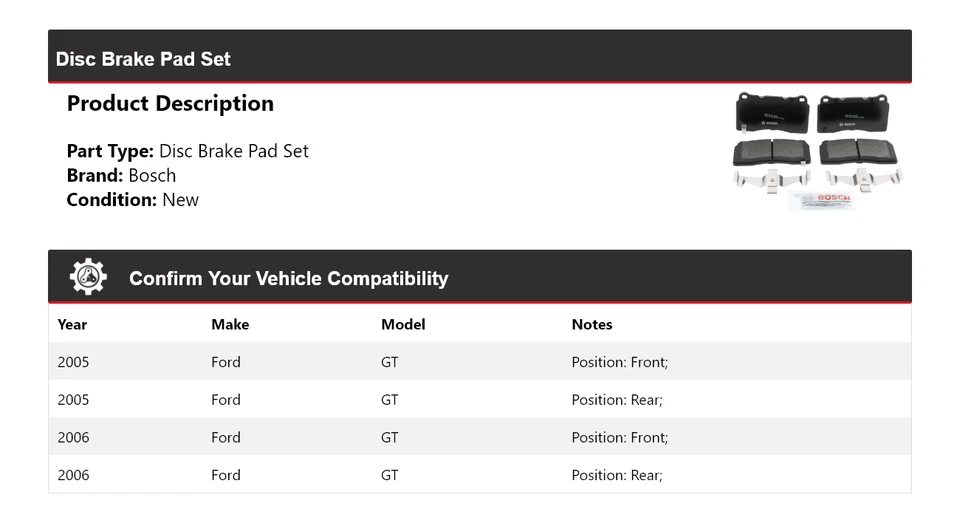The image size is (960, 523).
Task: Click the Disc Brake Pad Set title bar
Action: 143,59
